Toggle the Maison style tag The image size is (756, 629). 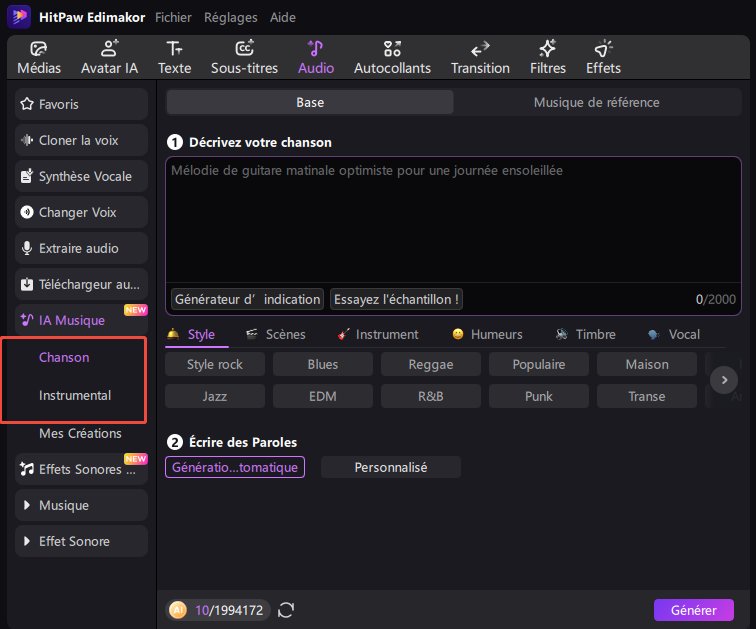(647, 364)
